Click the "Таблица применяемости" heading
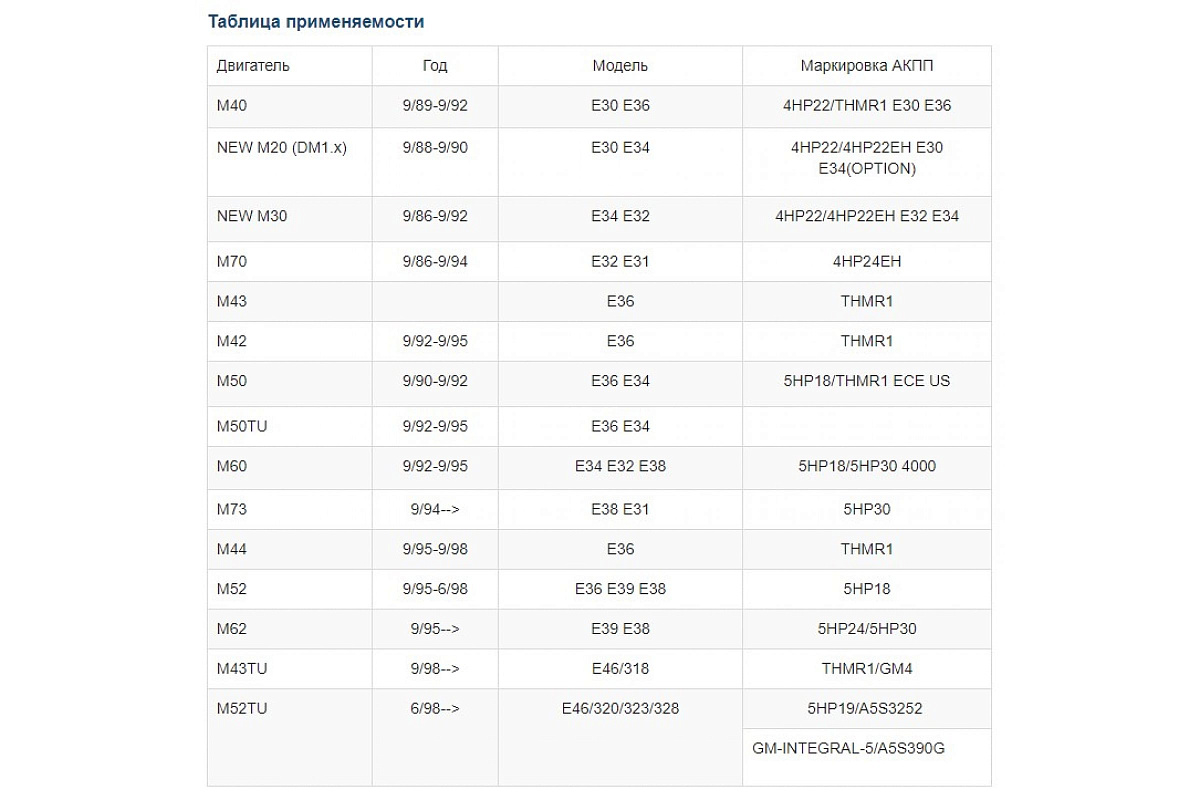1200x800 pixels. [x=315, y=21]
